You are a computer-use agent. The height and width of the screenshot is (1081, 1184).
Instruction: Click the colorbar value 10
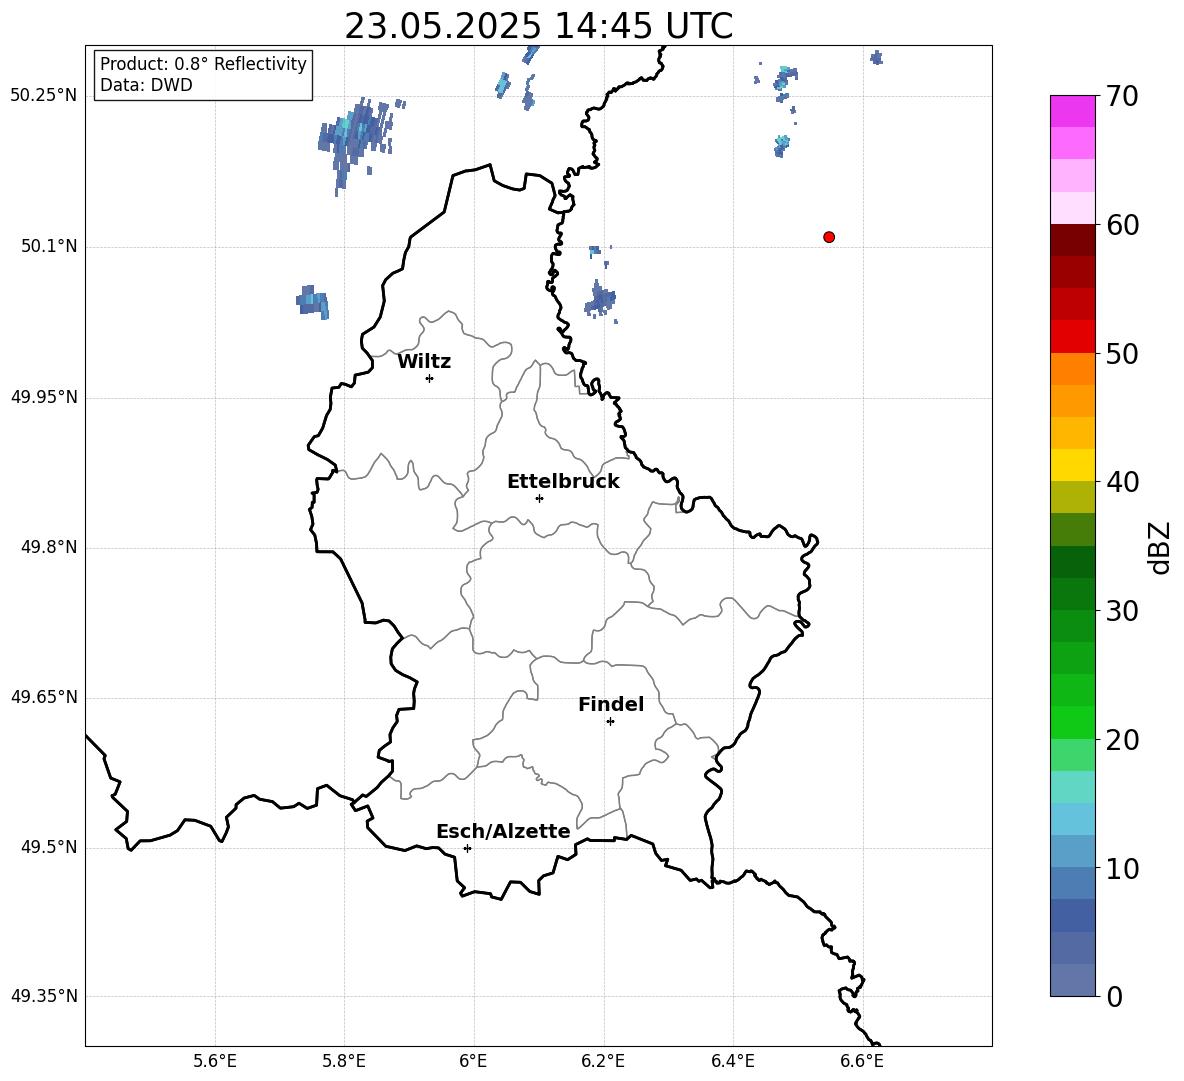(x=1122, y=868)
